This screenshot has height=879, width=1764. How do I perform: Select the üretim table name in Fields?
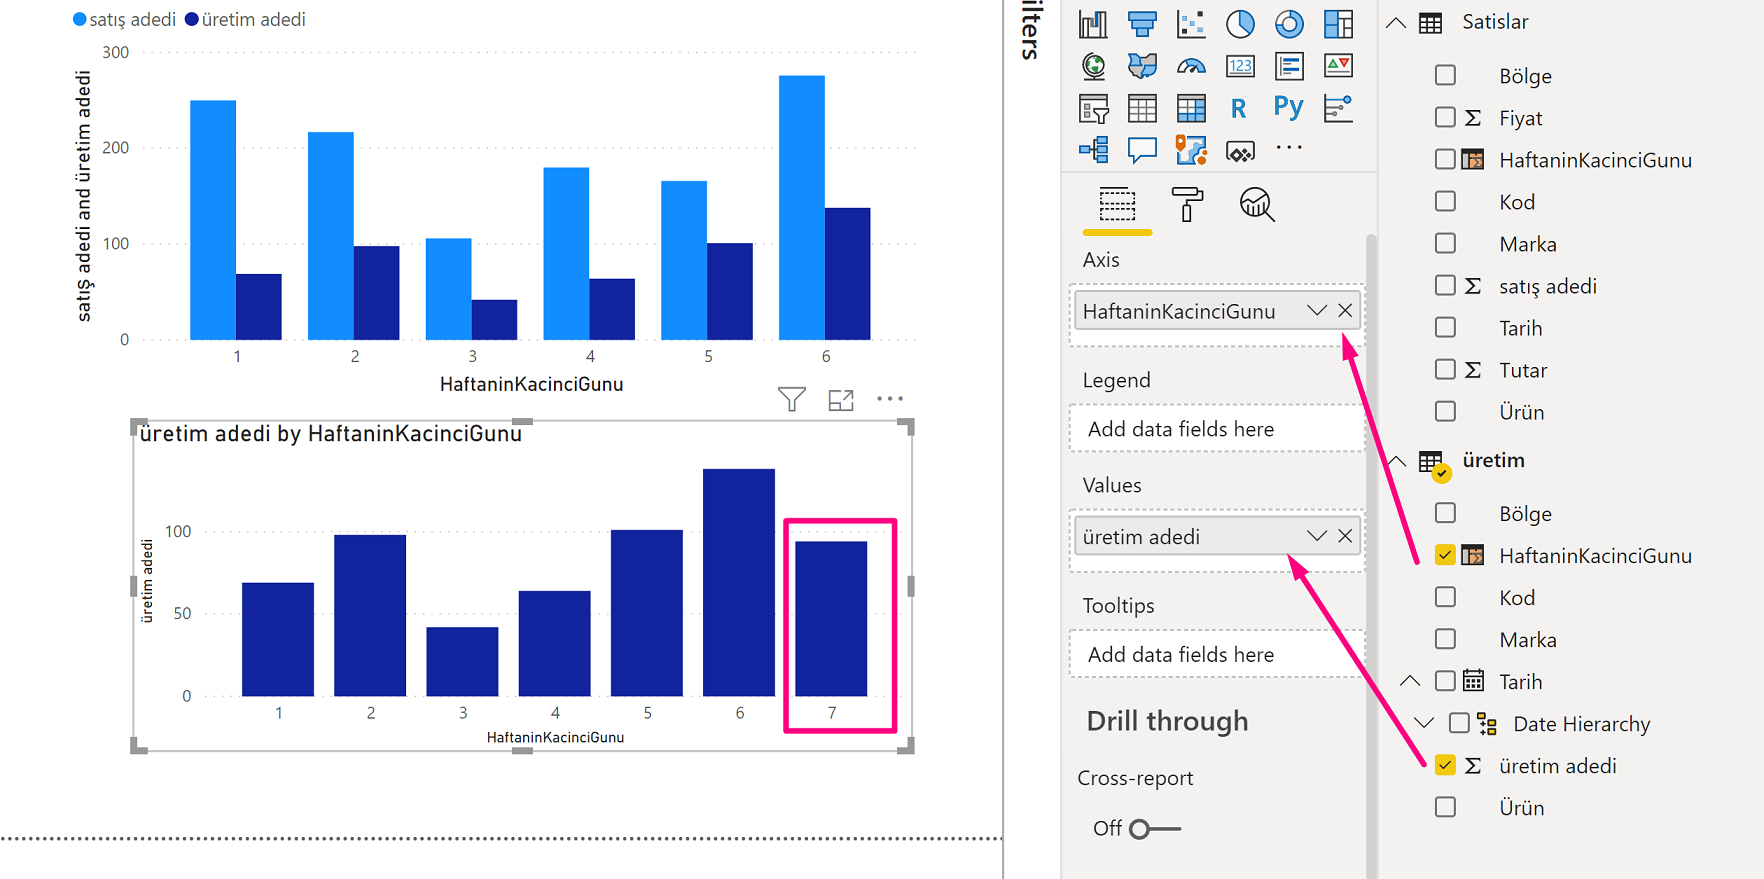[1493, 460]
